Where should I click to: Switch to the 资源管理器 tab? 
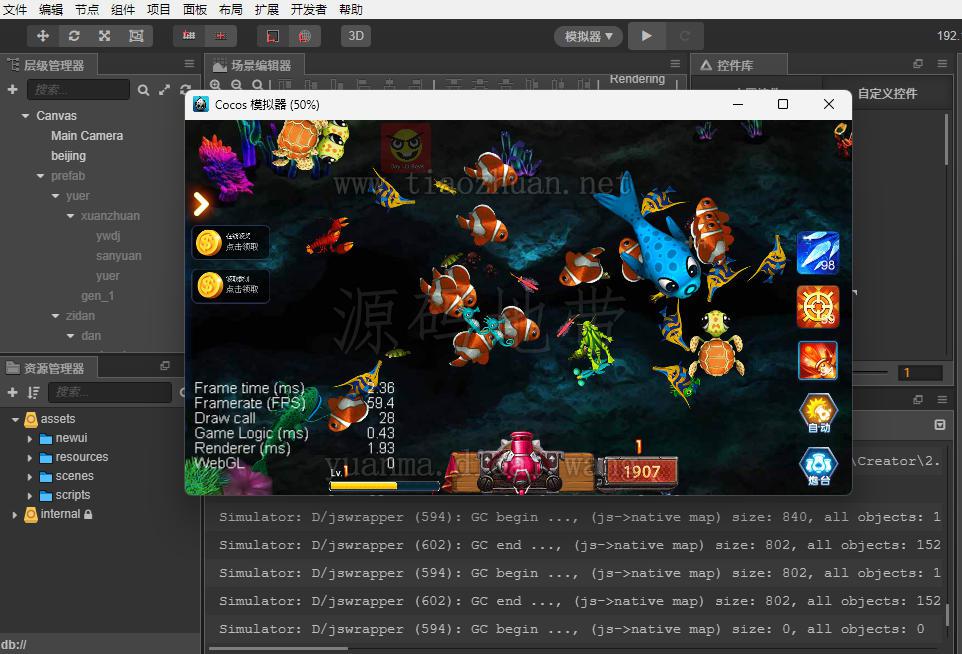tap(48, 368)
